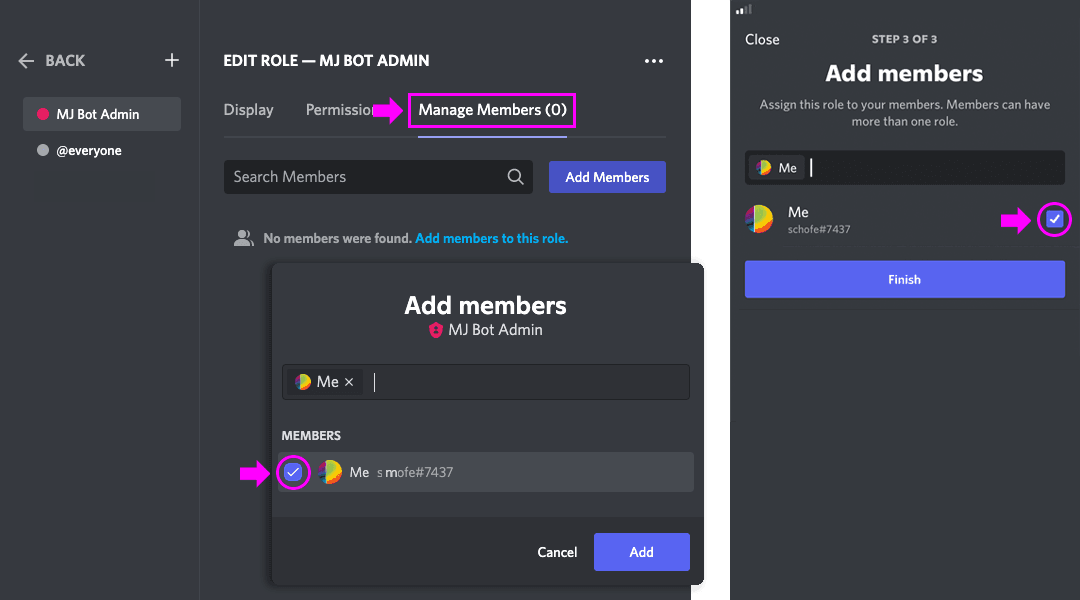Remove the Me chip with its X
This screenshot has height=600, width=1080.
pyautogui.click(x=349, y=382)
